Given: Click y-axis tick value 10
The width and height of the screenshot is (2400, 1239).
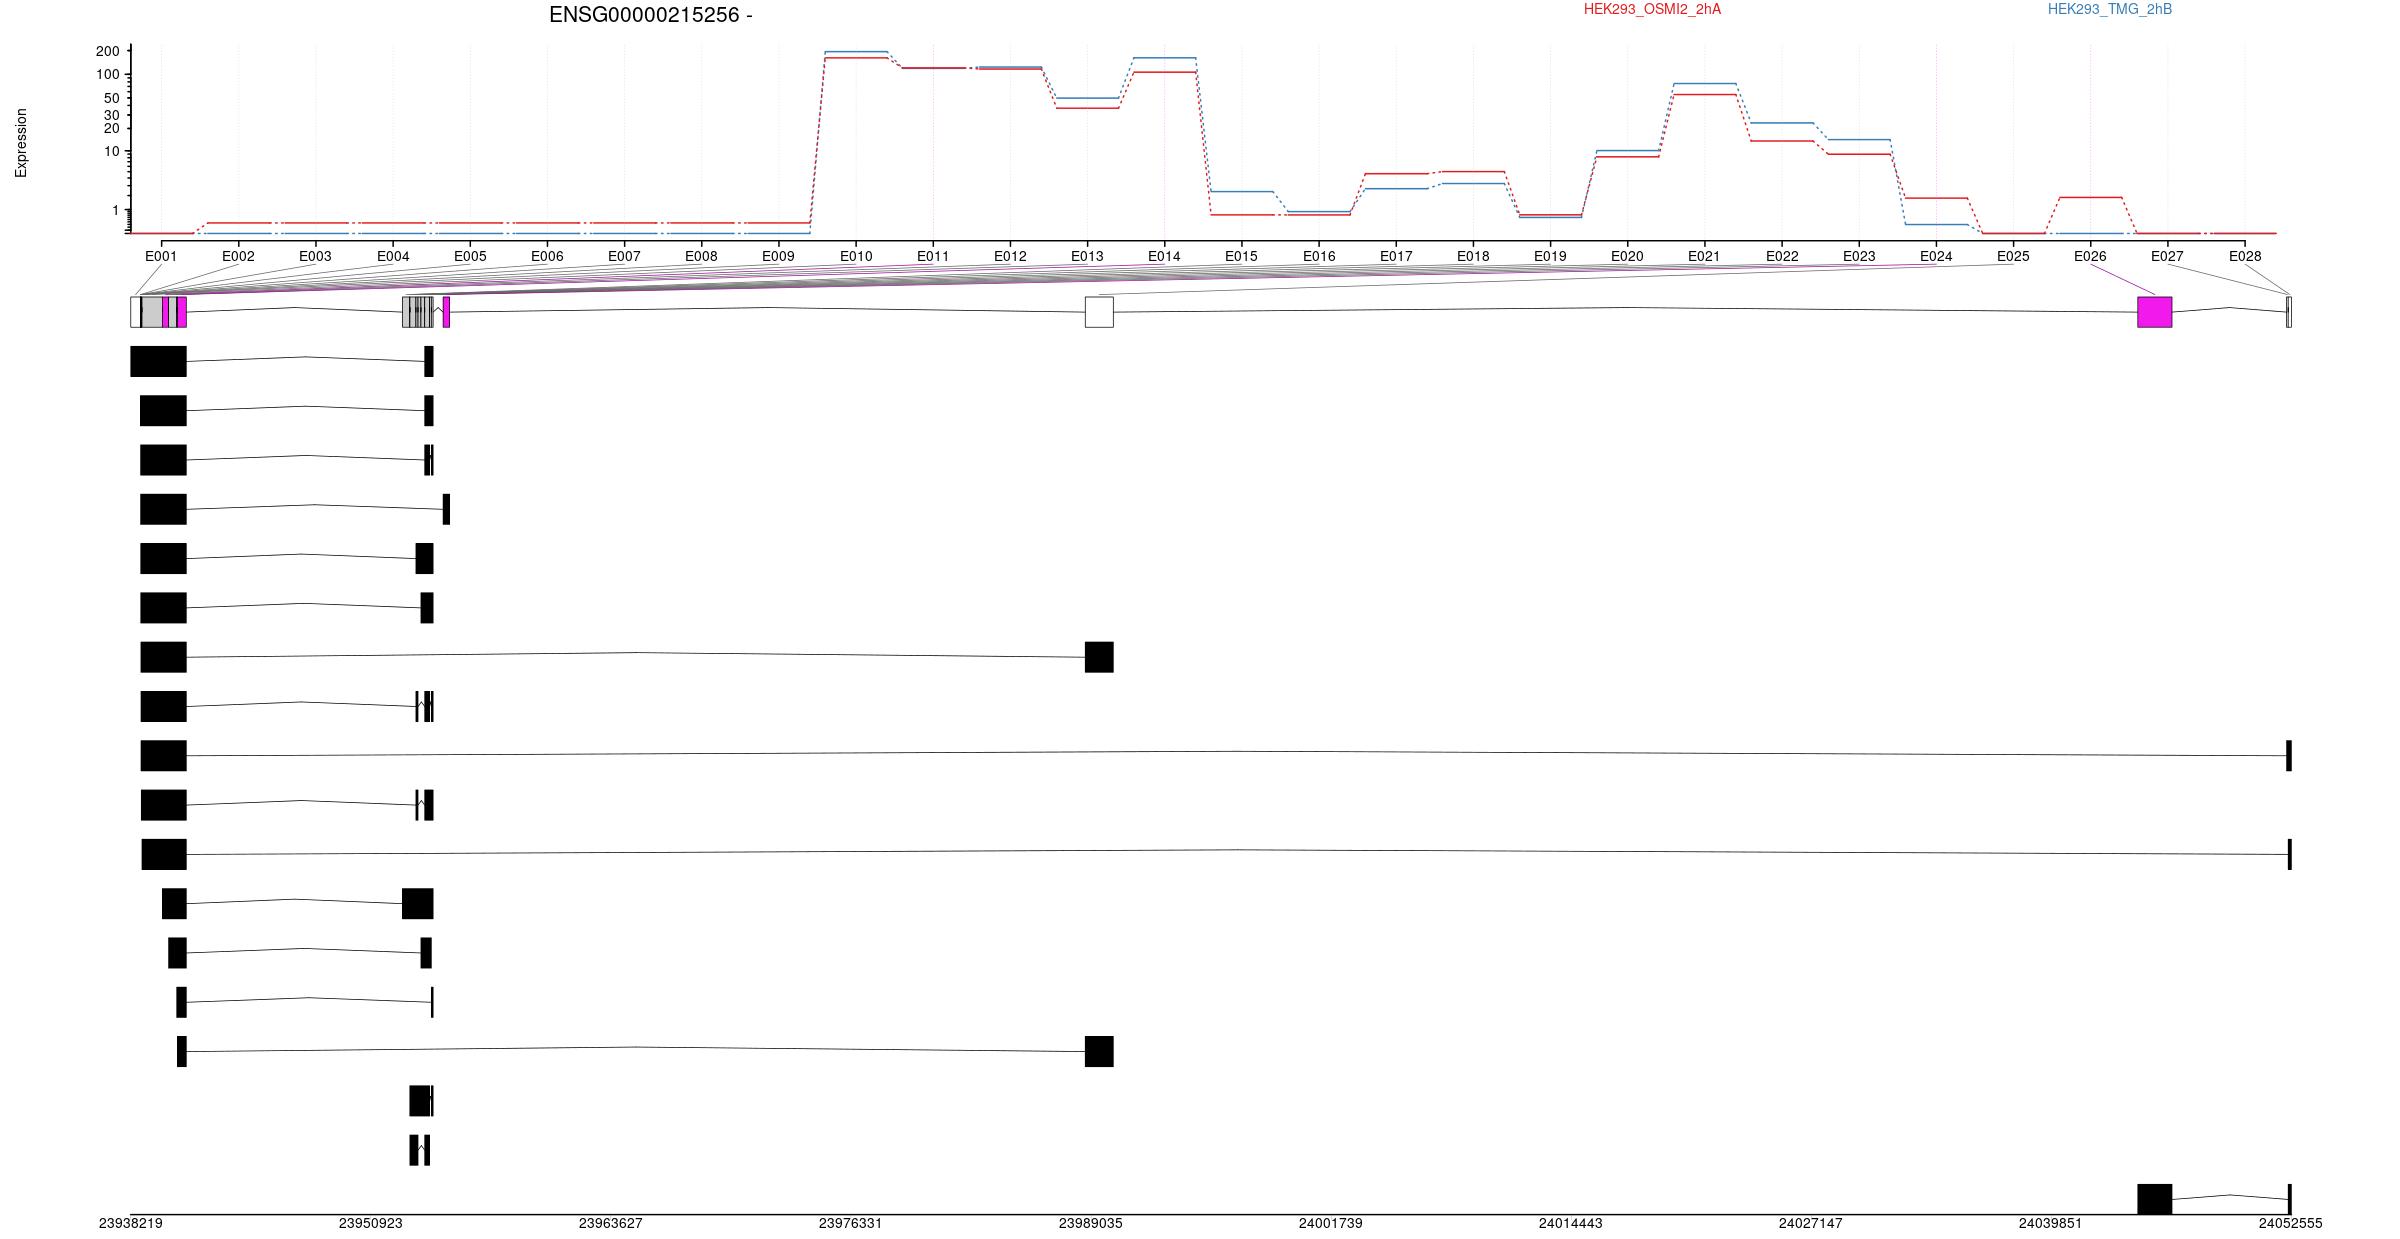Looking at the screenshot, I should point(111,152).
